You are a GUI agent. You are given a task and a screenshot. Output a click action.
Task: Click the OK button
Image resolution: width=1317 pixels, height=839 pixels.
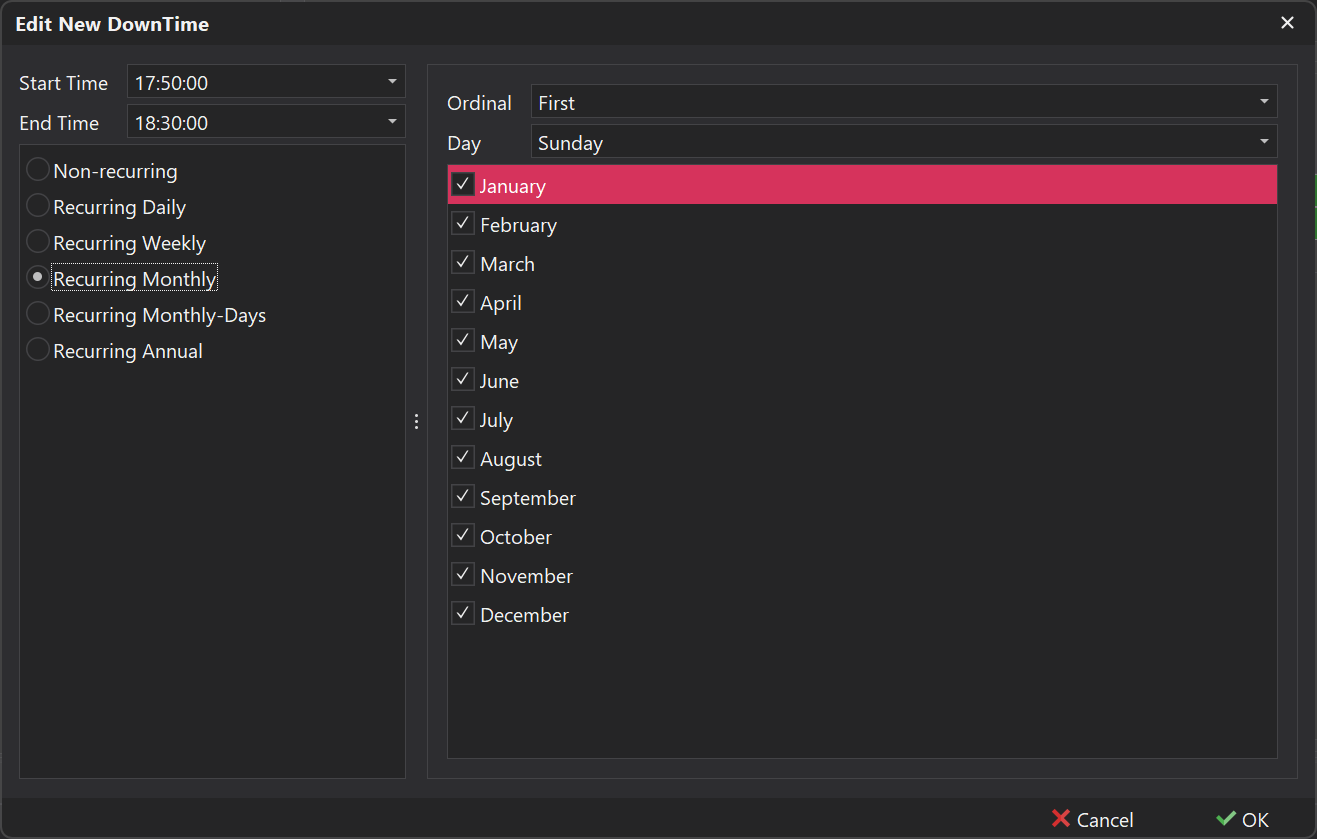click(1243, 819)
